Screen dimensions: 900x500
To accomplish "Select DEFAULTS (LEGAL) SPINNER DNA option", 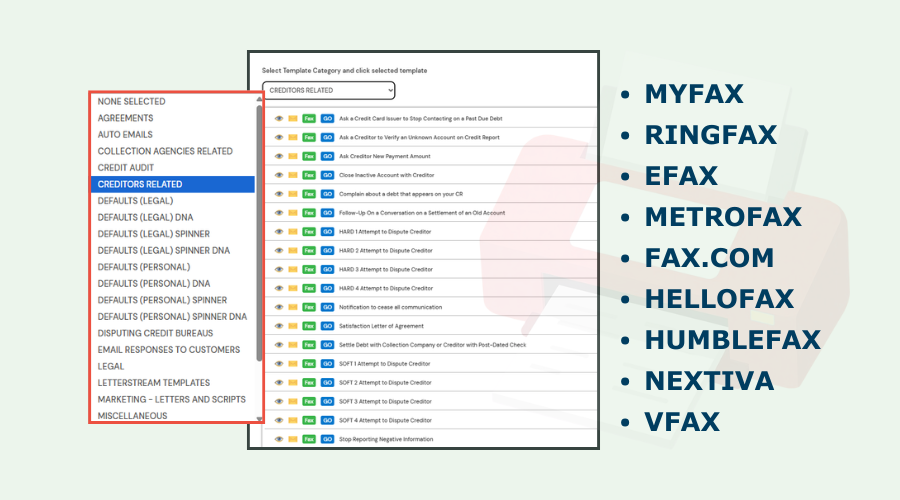I will point(173,251).
